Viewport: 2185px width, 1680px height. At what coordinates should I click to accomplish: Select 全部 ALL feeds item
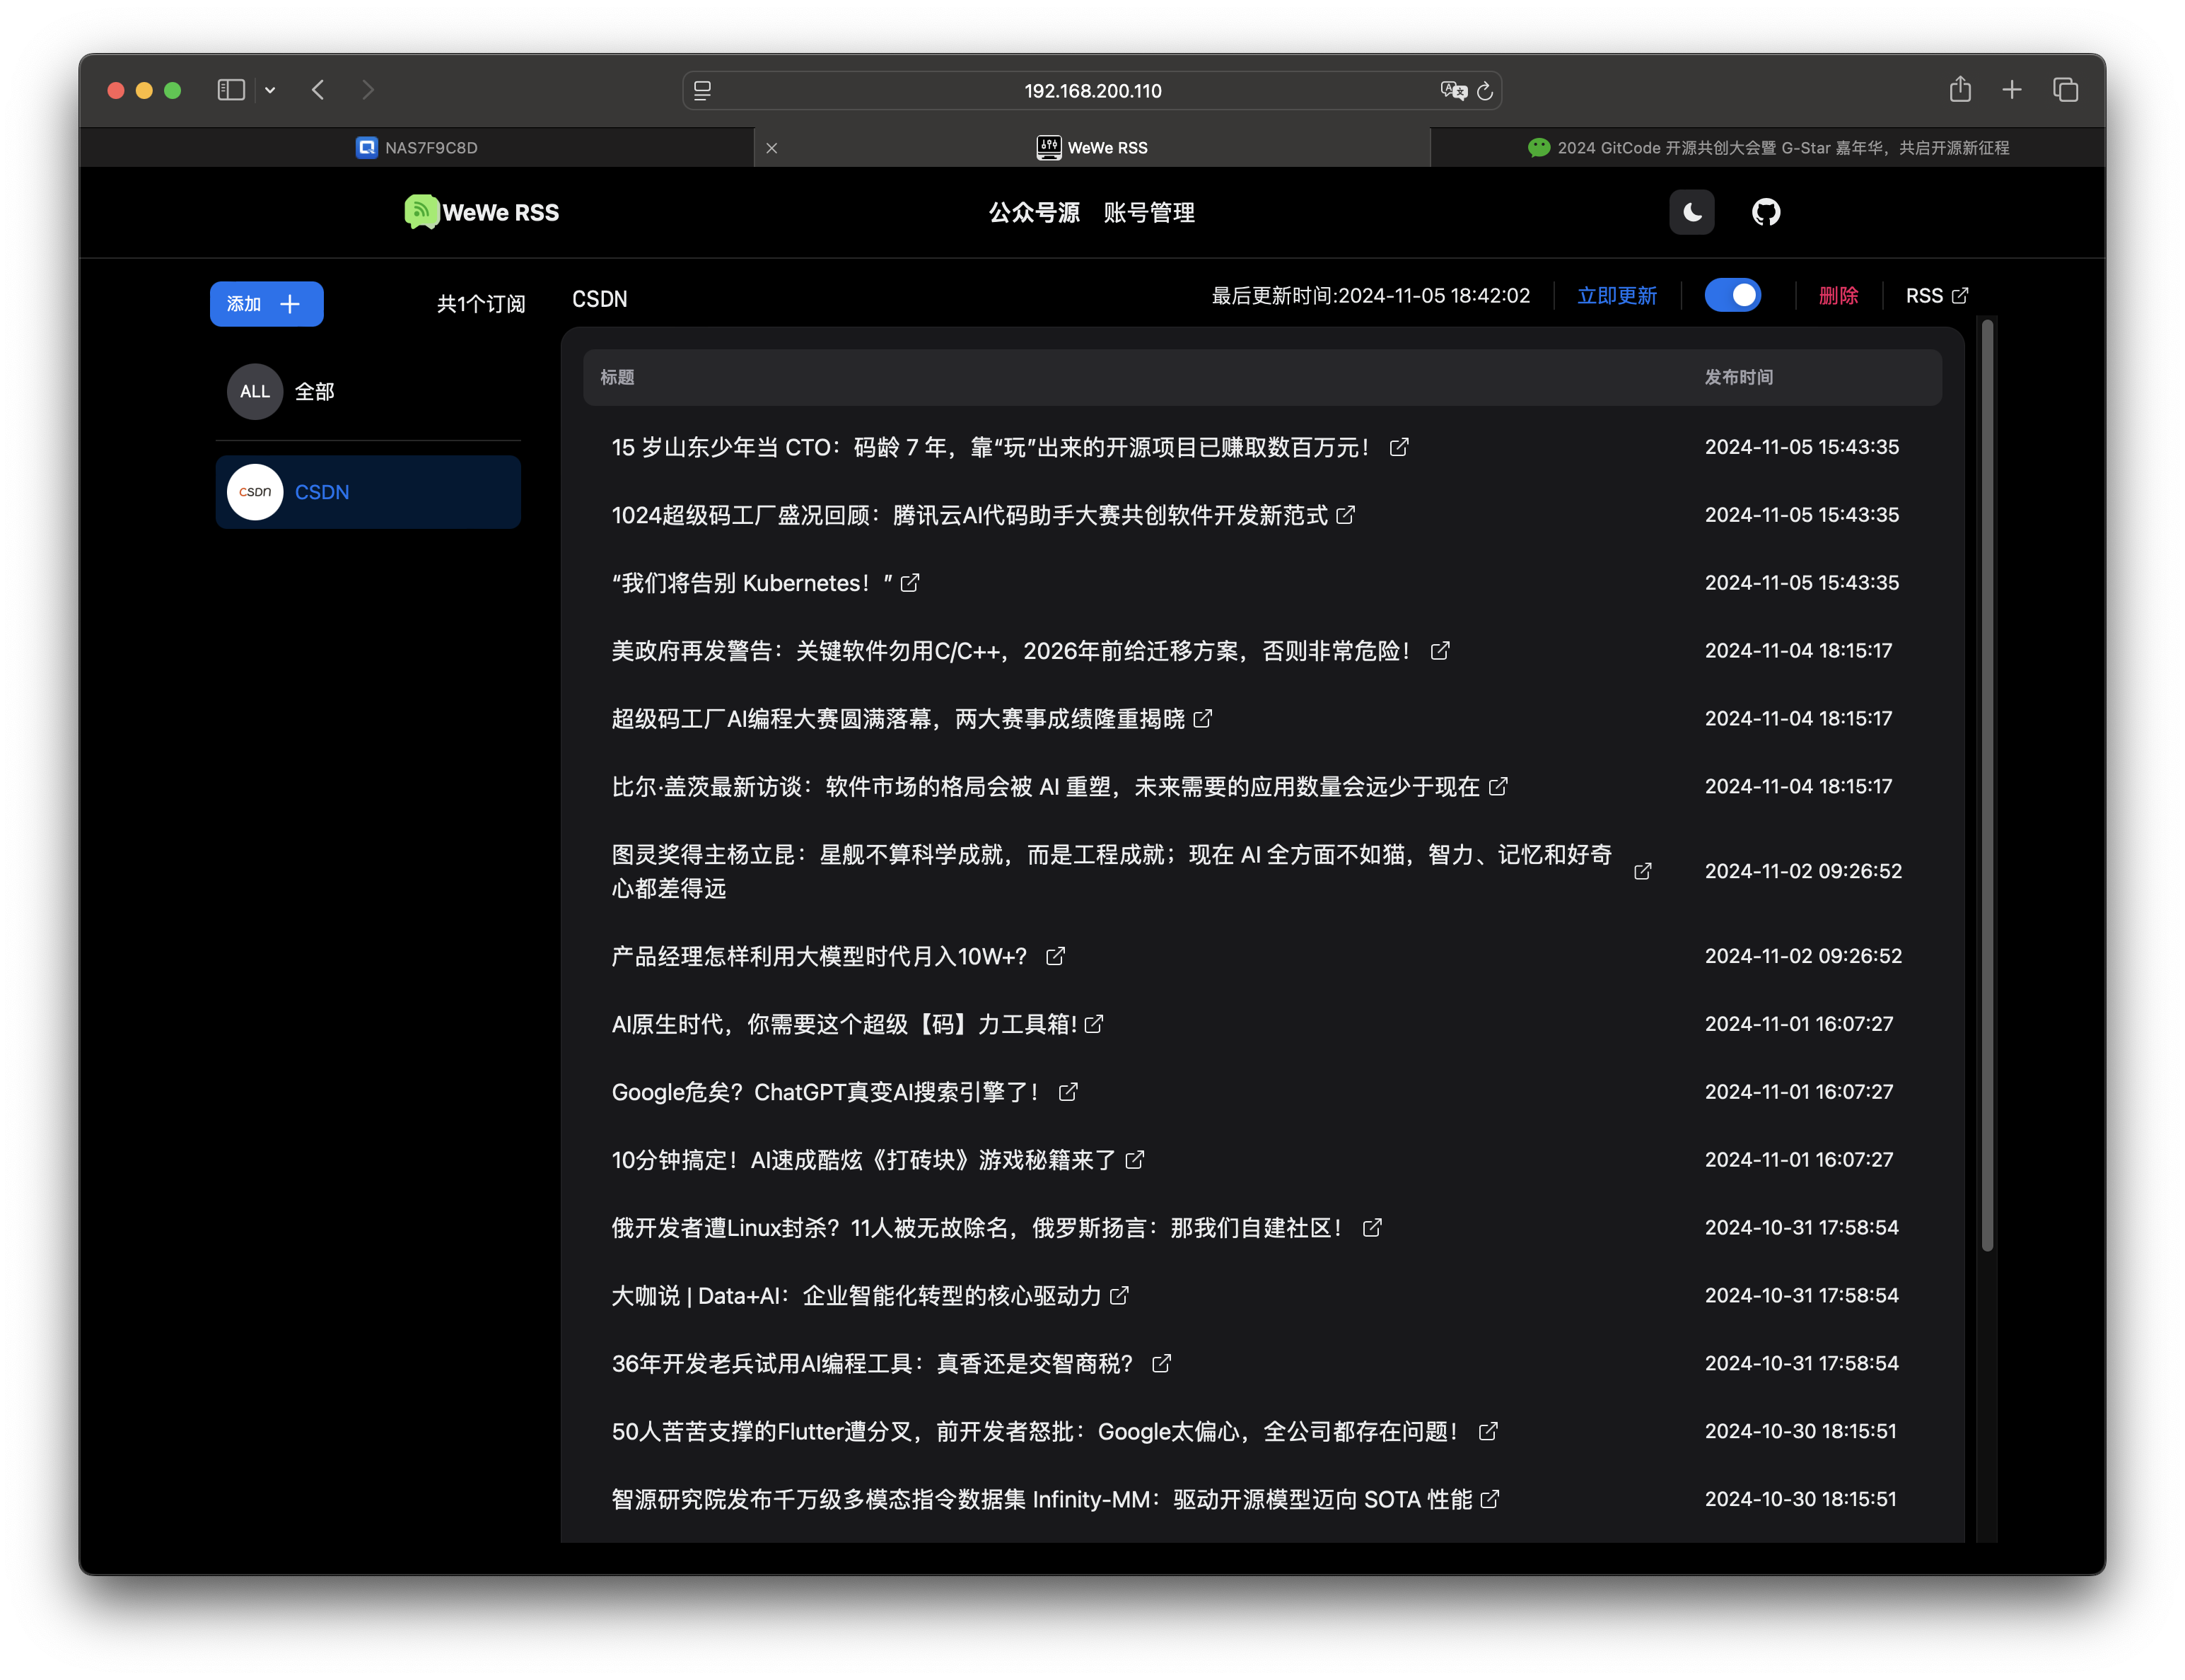(x=368, y=391)
